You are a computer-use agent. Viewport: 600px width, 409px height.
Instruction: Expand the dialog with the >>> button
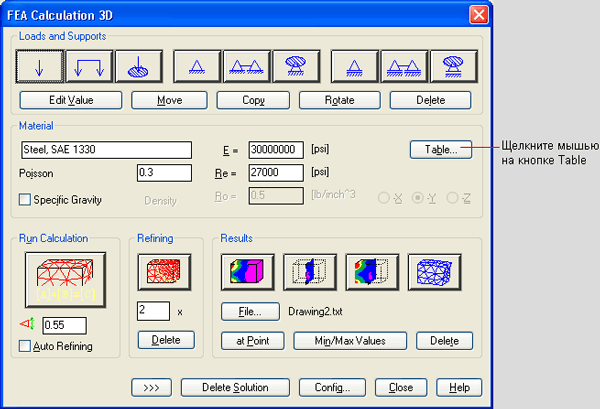151,387
